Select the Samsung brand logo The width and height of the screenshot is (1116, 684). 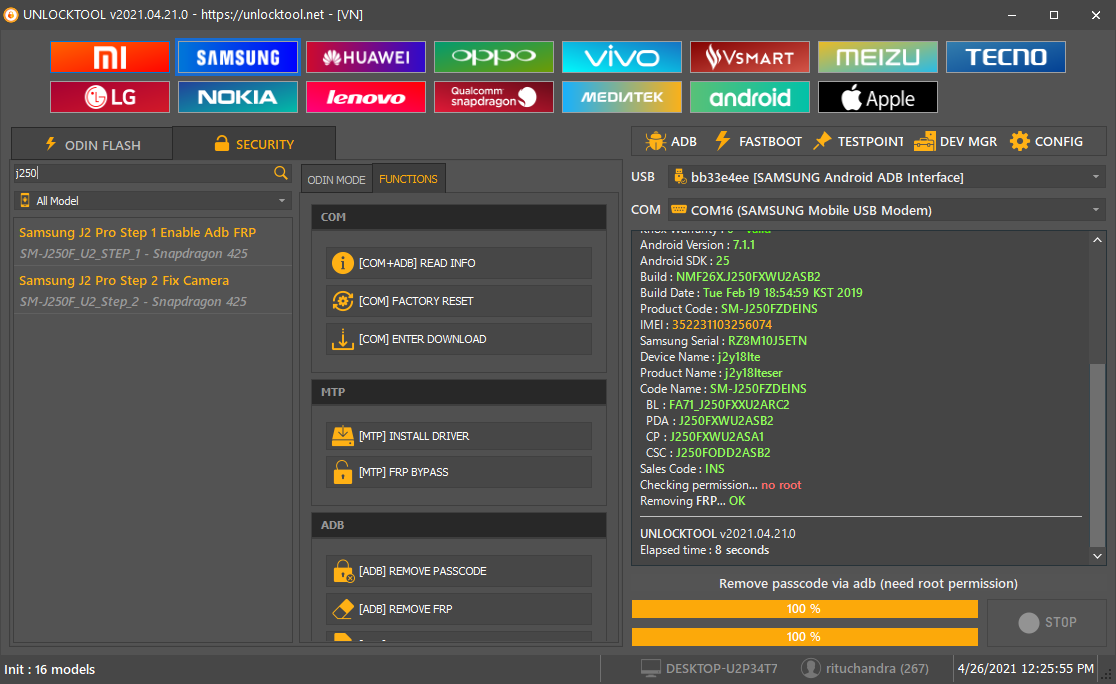pyautogui.click(x=238, y=57)
